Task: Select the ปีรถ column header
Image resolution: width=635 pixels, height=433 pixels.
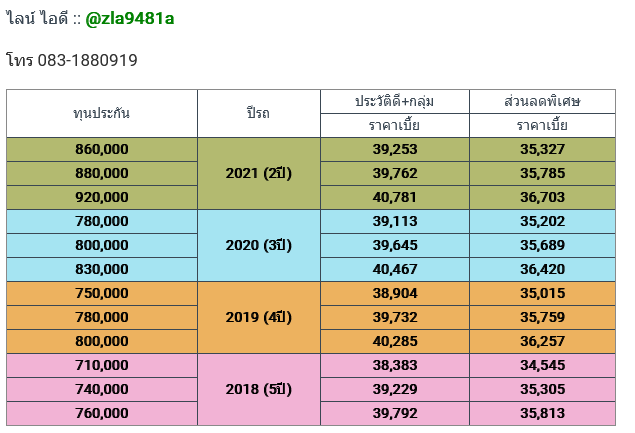Action: pos(258,113)
